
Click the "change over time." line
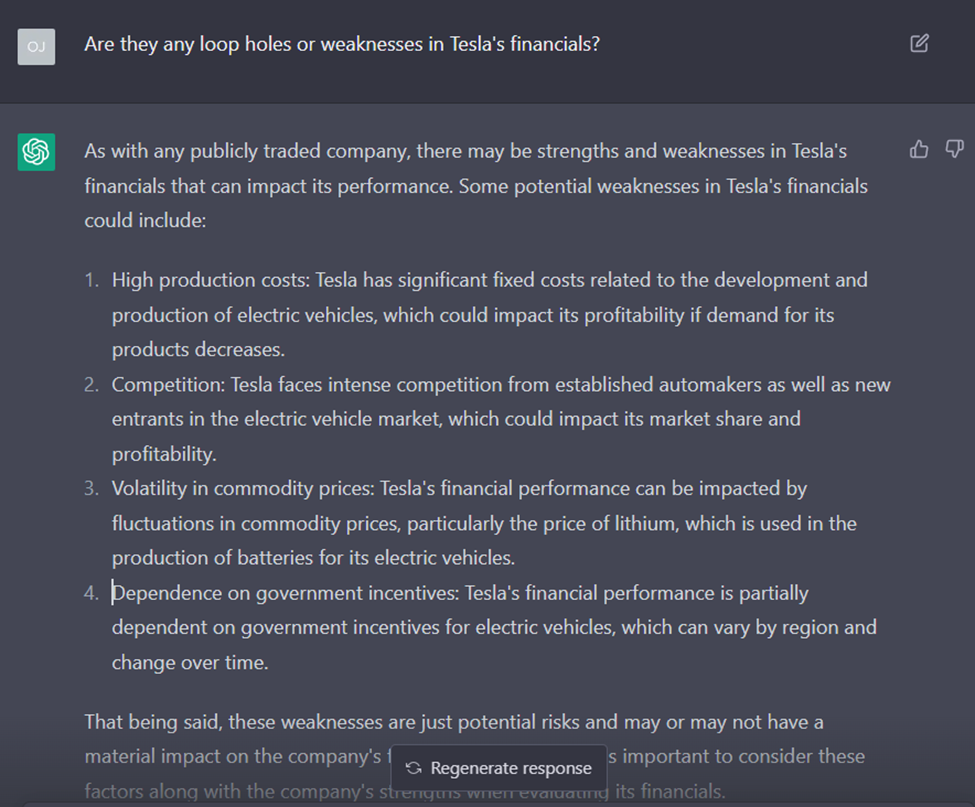tap(190, 662)
